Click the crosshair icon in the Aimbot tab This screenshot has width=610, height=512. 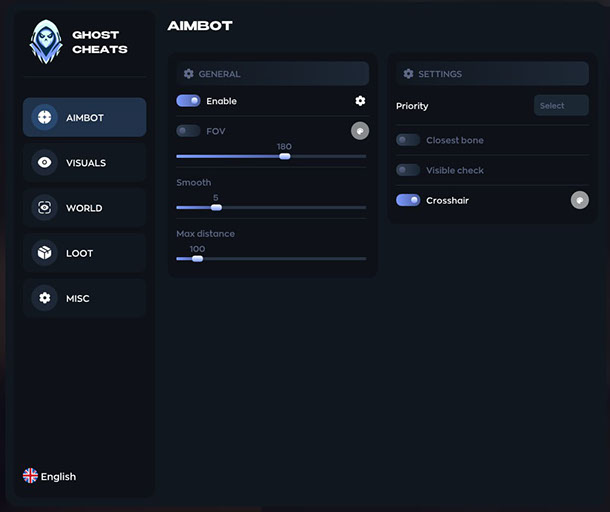click(44, 118)
